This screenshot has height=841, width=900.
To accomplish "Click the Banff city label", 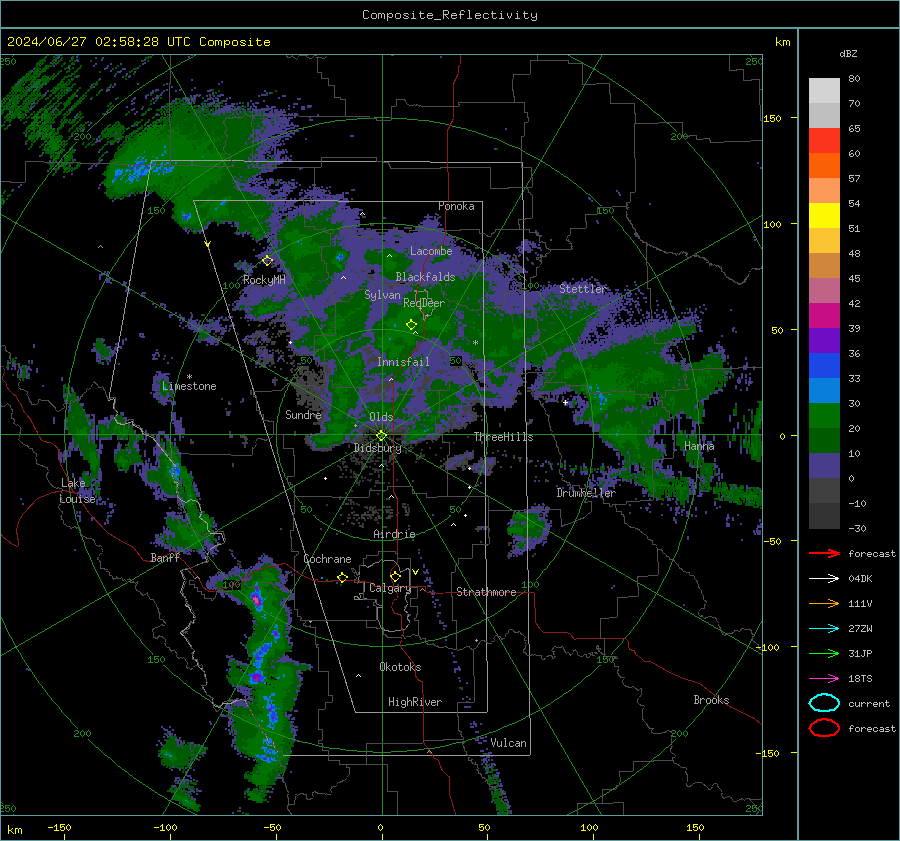I will tap(165, 557).
